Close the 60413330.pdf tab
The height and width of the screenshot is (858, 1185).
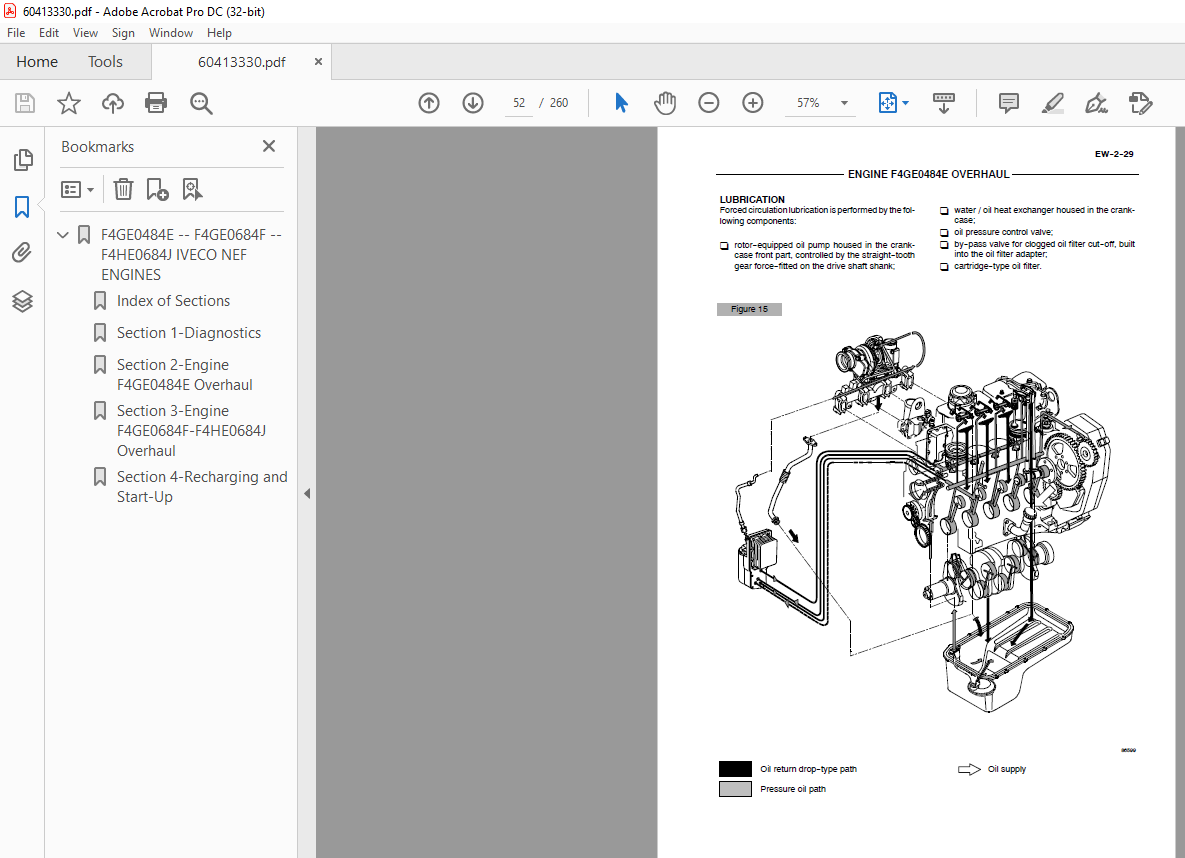tap(318, 61)
